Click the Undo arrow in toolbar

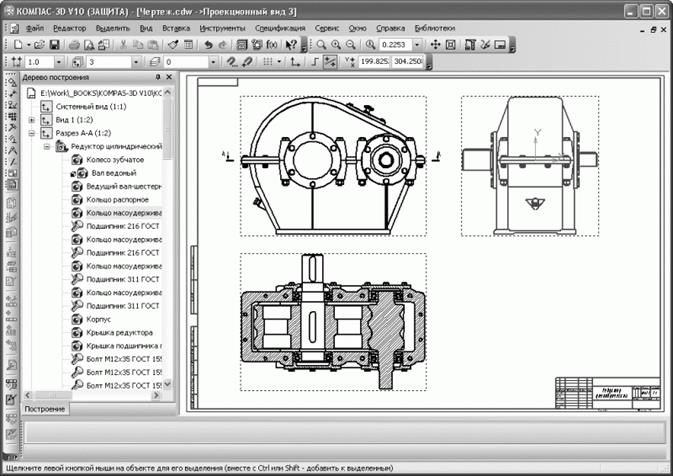pos(209,45)
